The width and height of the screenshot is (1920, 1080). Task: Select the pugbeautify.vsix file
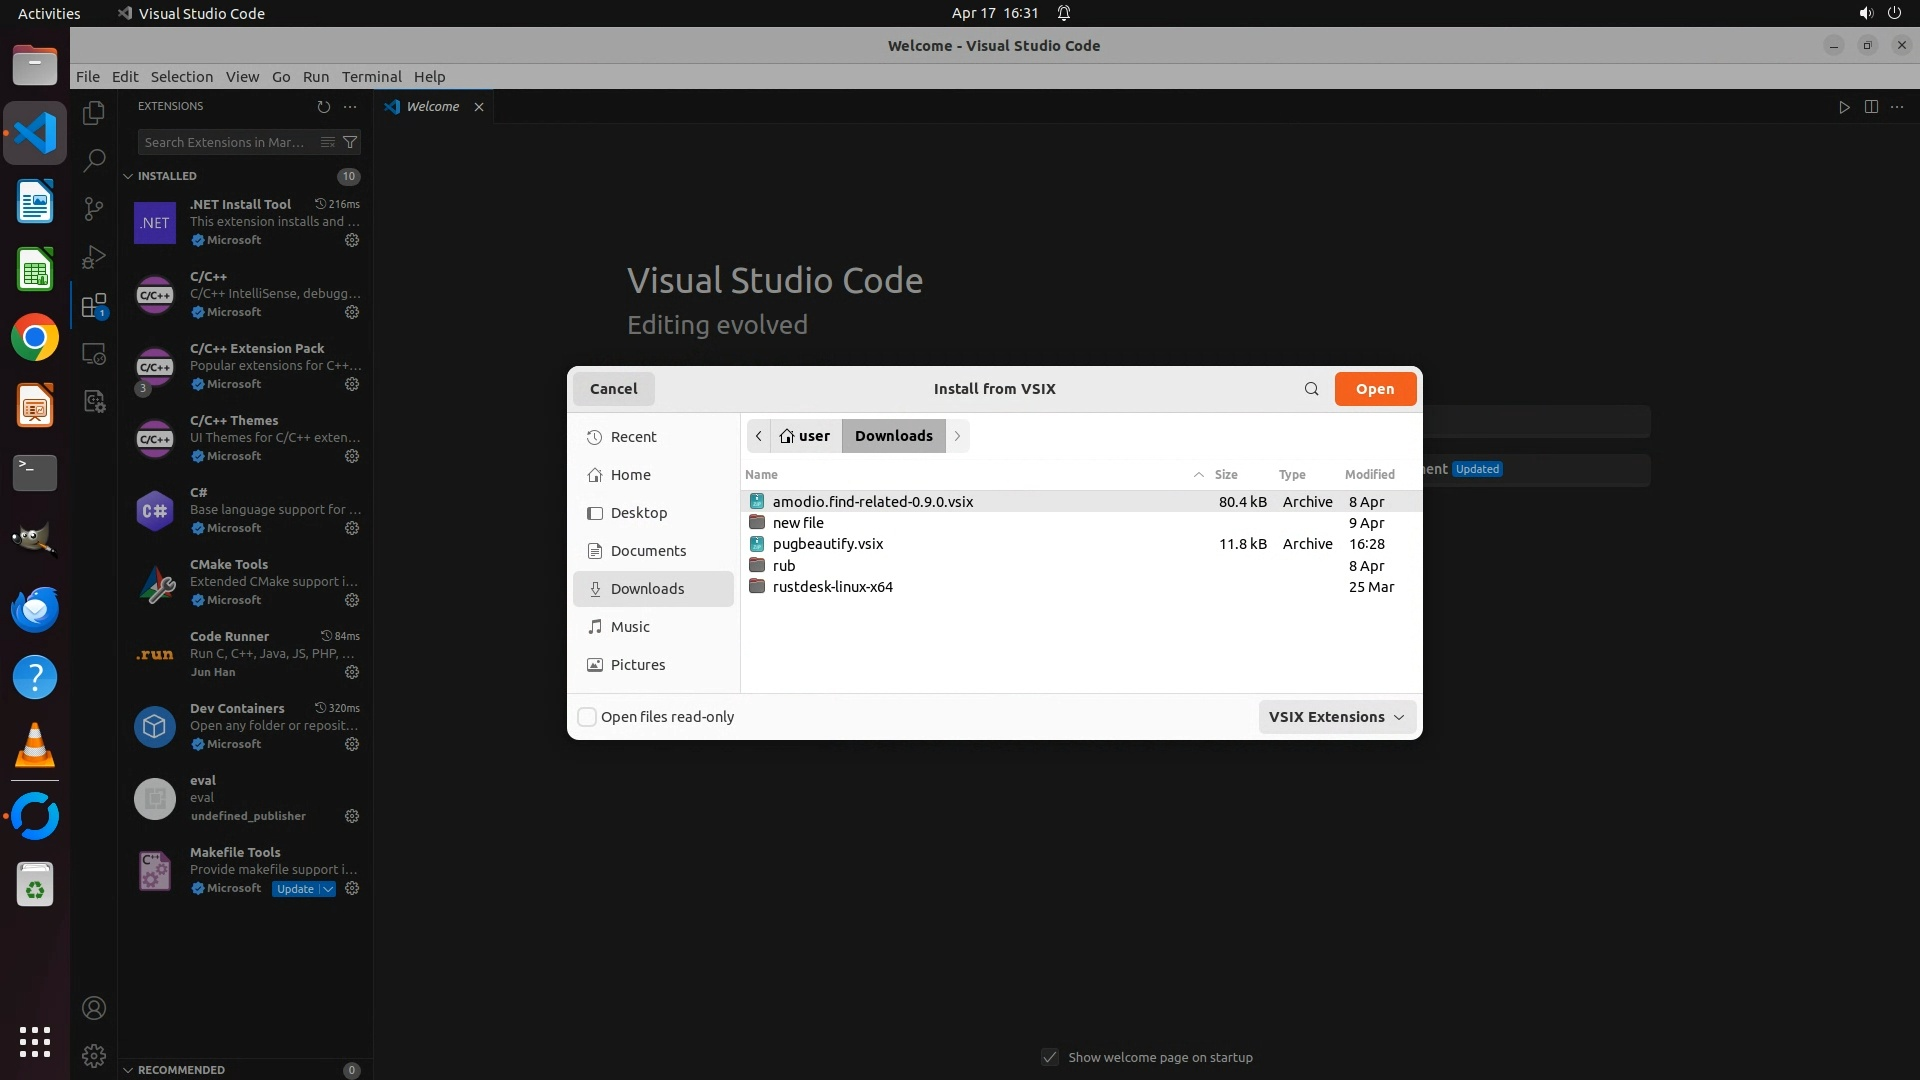(828, 544)
